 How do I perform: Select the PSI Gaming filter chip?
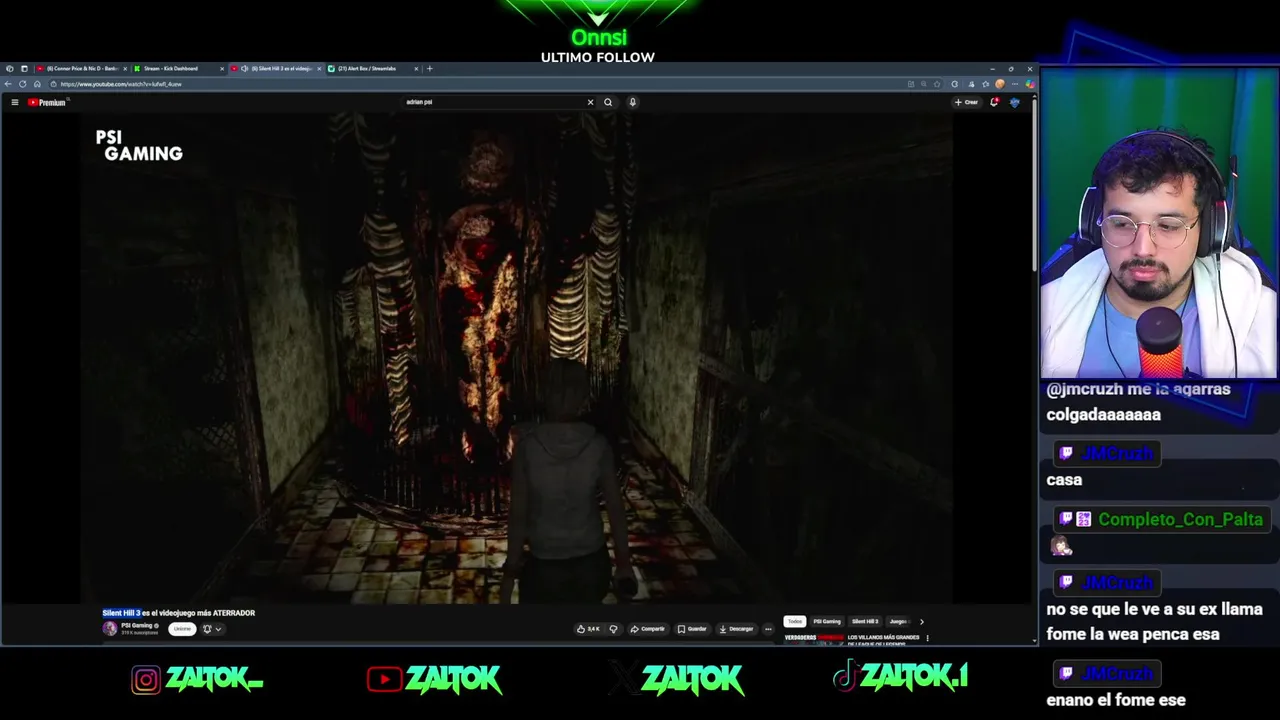(x=827, y=621)
